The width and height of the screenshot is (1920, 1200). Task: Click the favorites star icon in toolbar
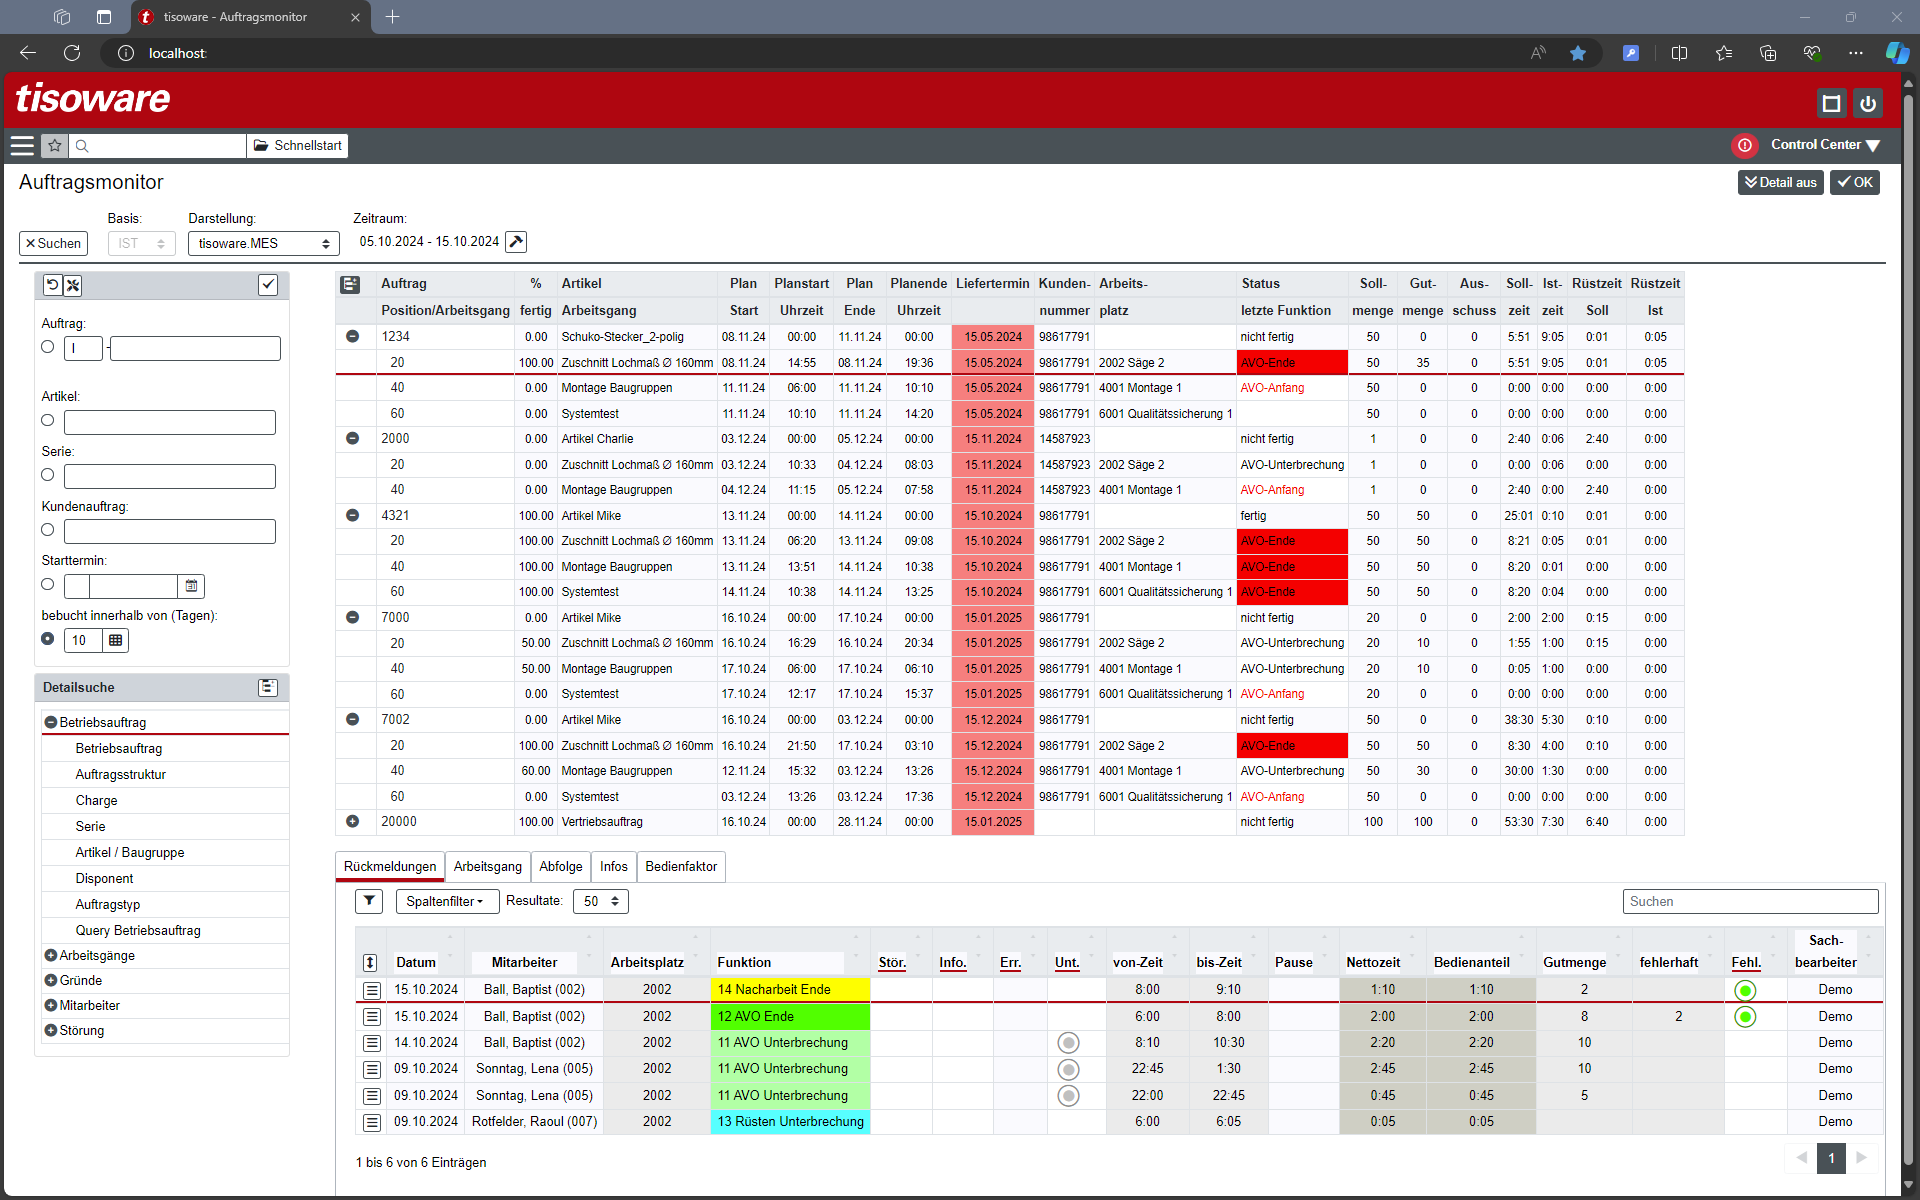[55, 146]
